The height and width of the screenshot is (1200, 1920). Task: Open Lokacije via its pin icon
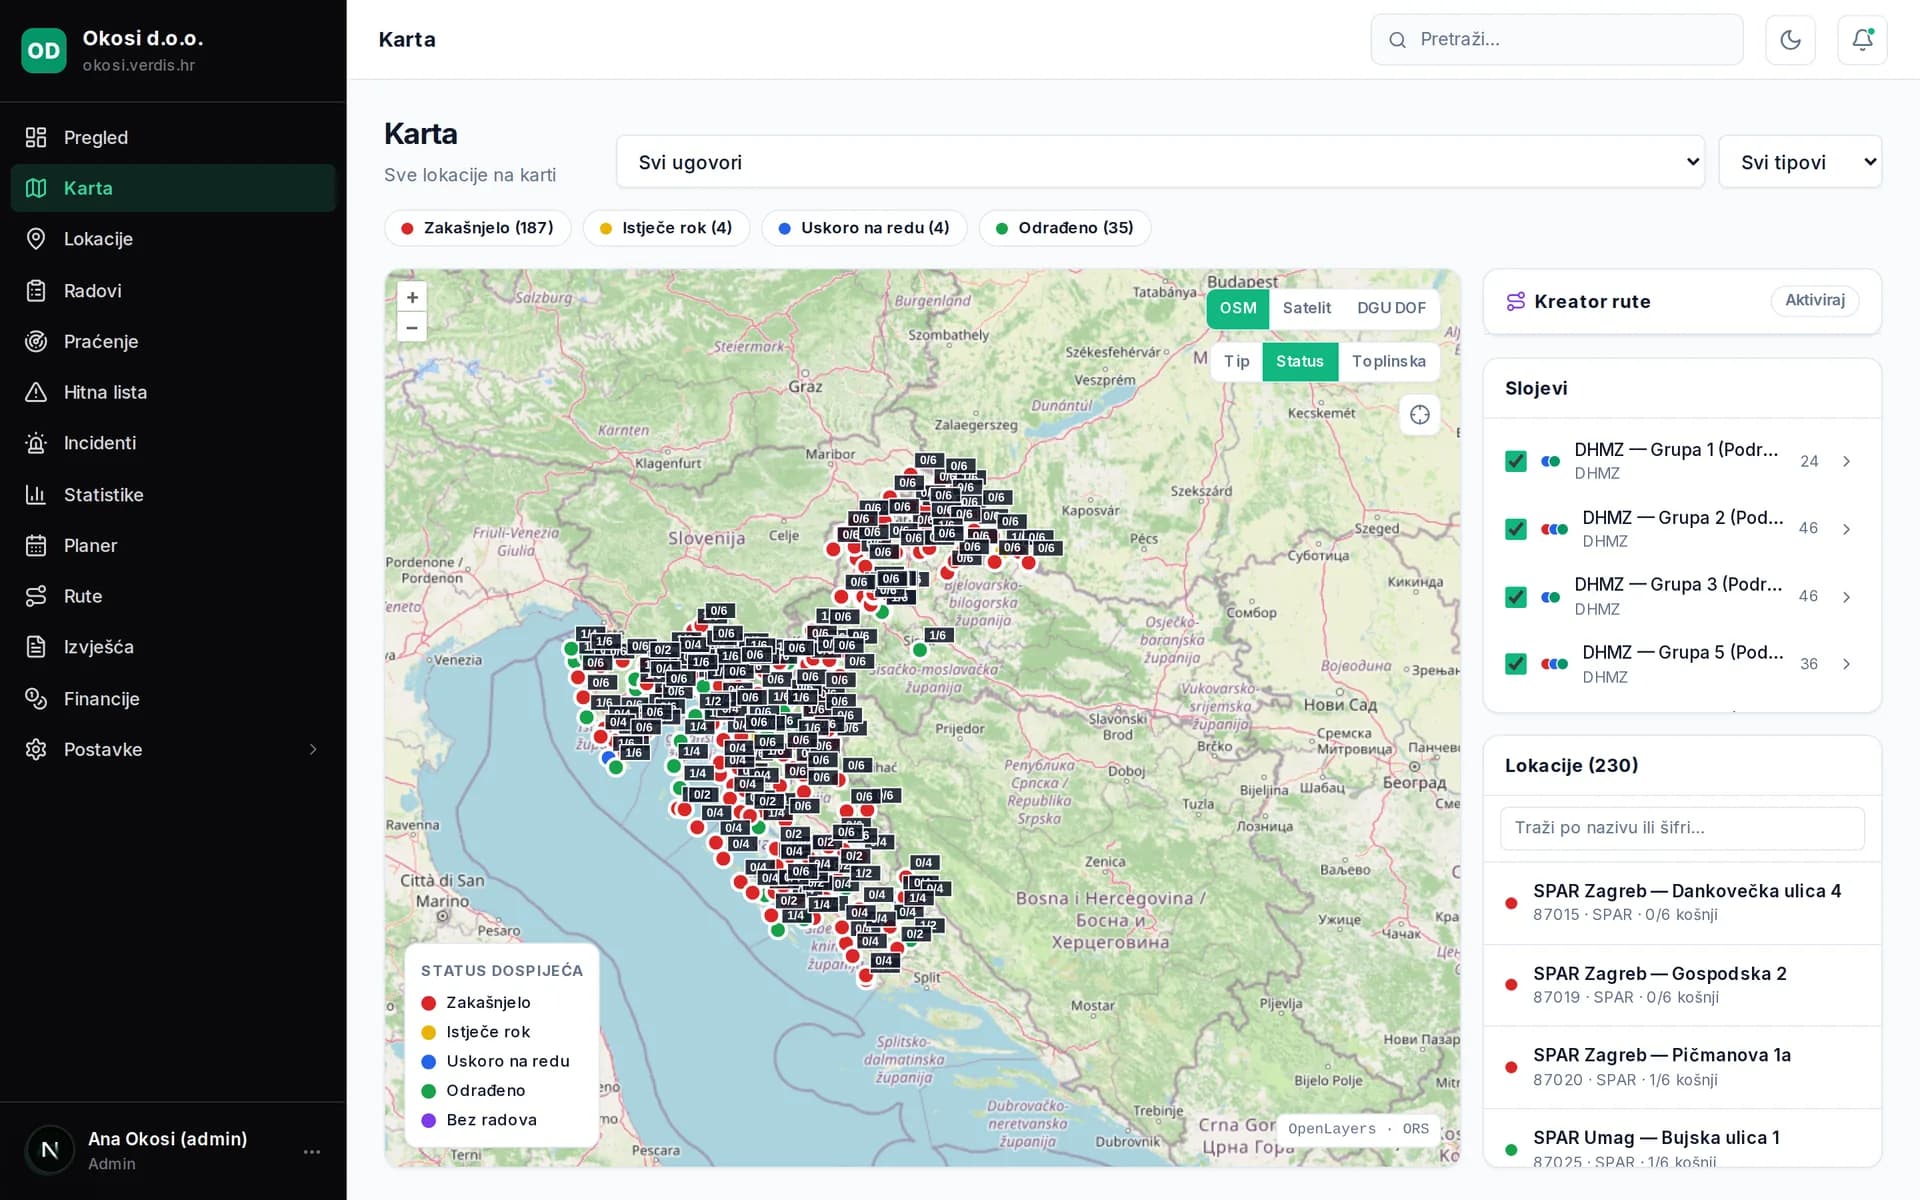[x=36, y=239]
